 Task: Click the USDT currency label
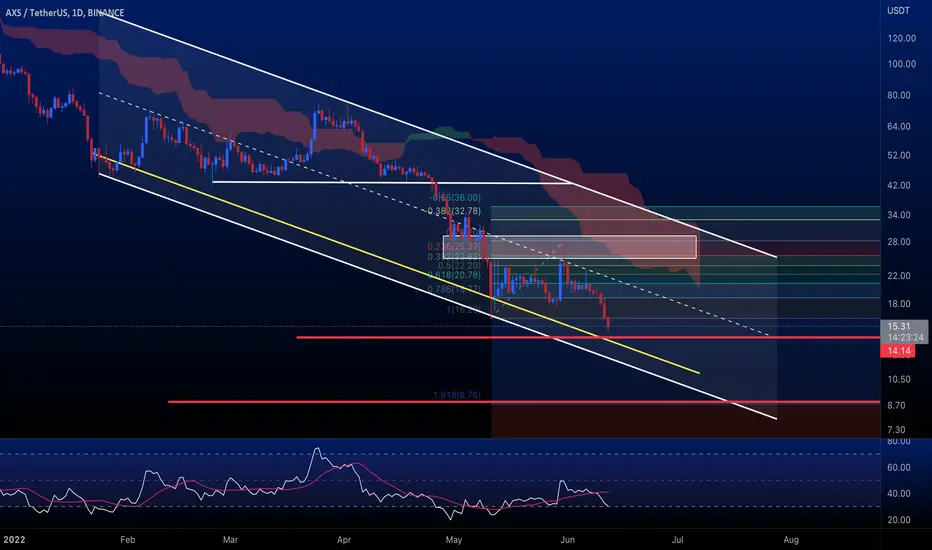point(898,11)
